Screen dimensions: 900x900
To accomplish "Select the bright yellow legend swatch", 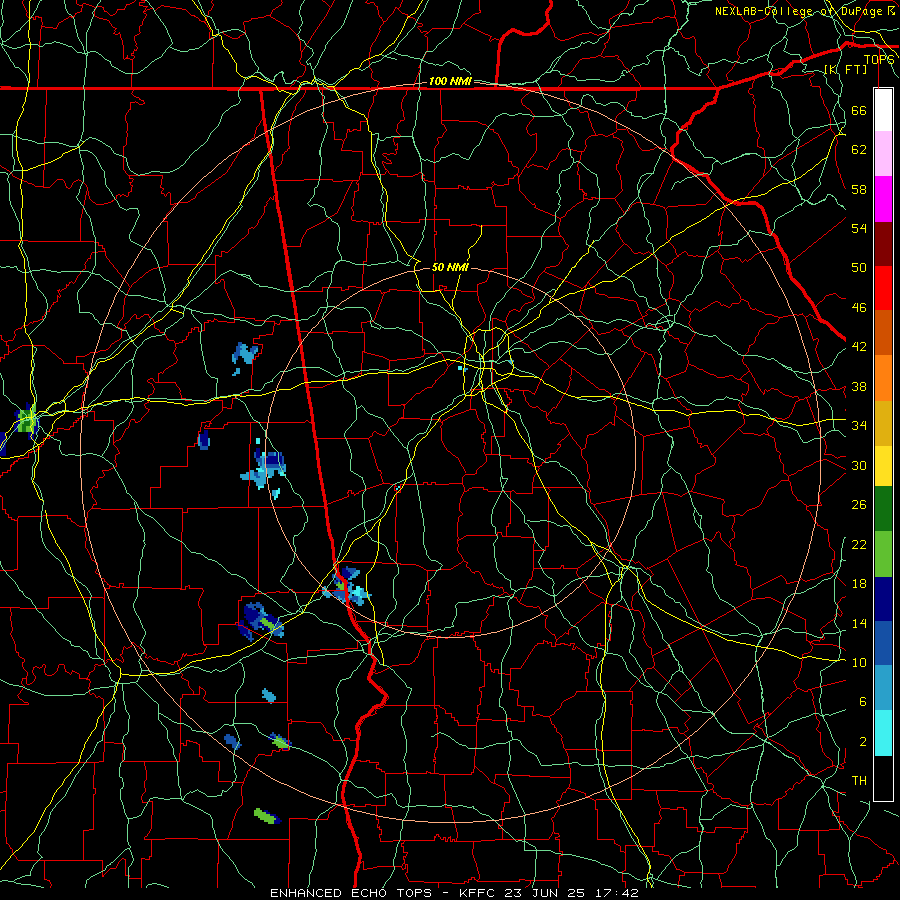I will (x=883, y=465).
